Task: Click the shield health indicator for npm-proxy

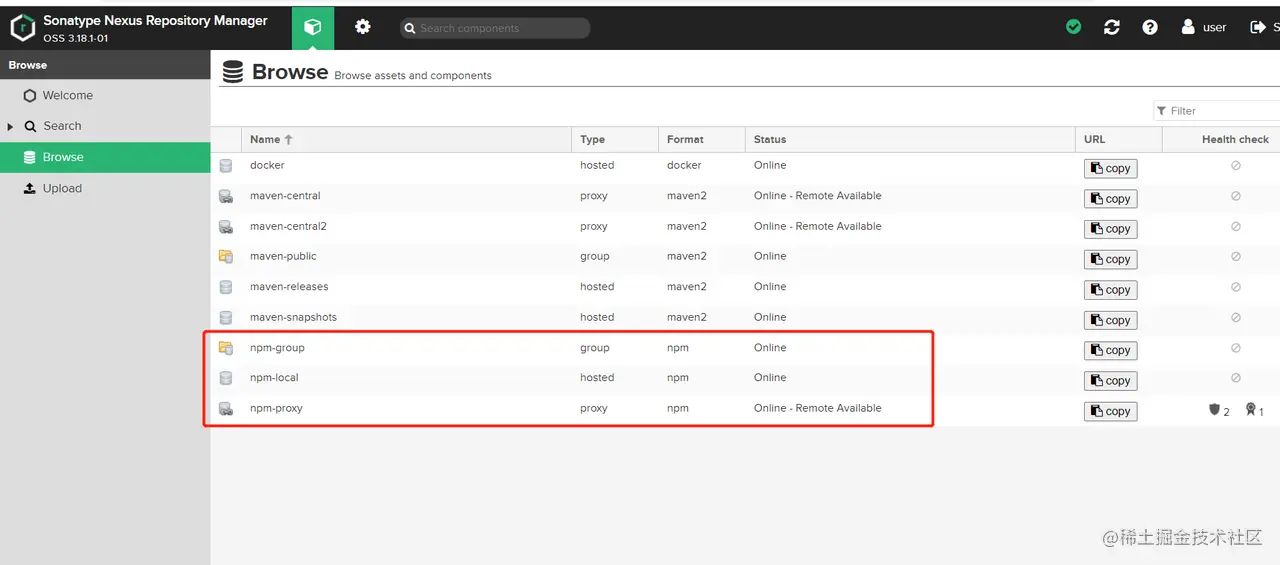Action: (x=1215, y=410)
